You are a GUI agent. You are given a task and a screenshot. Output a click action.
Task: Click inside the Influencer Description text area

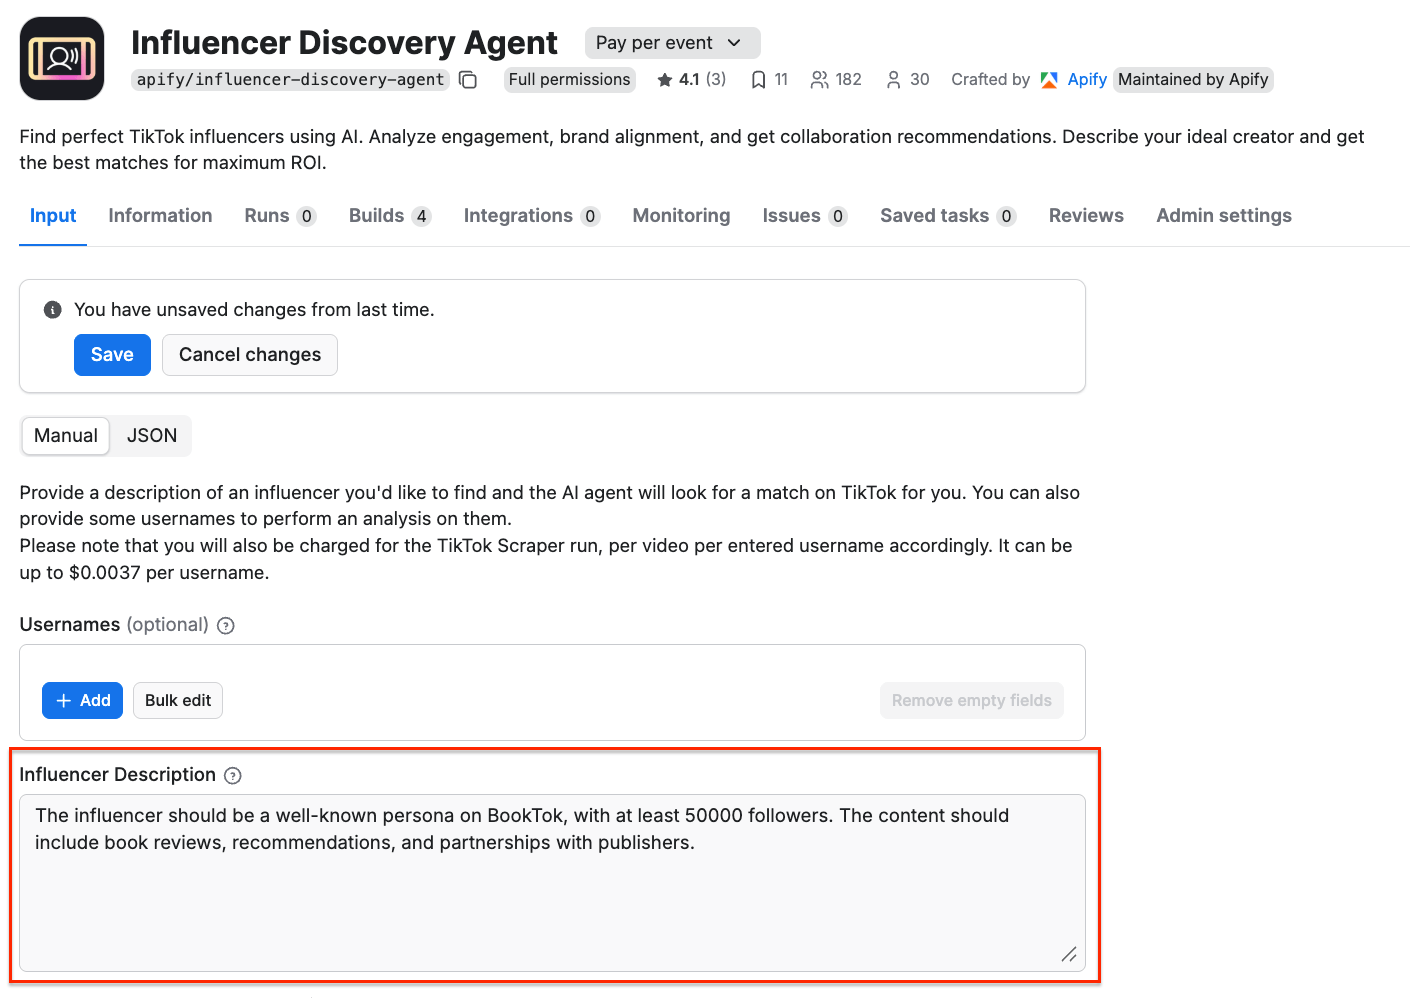pos(550,880)
